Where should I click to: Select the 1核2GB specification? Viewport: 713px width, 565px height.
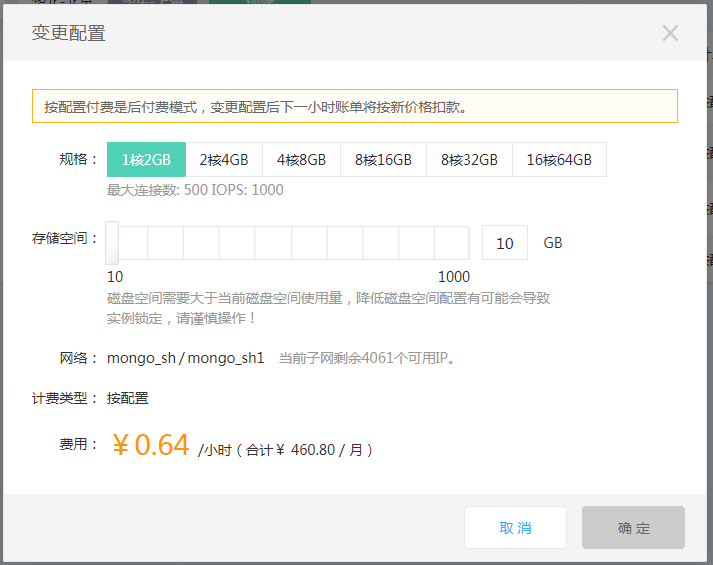146,160
